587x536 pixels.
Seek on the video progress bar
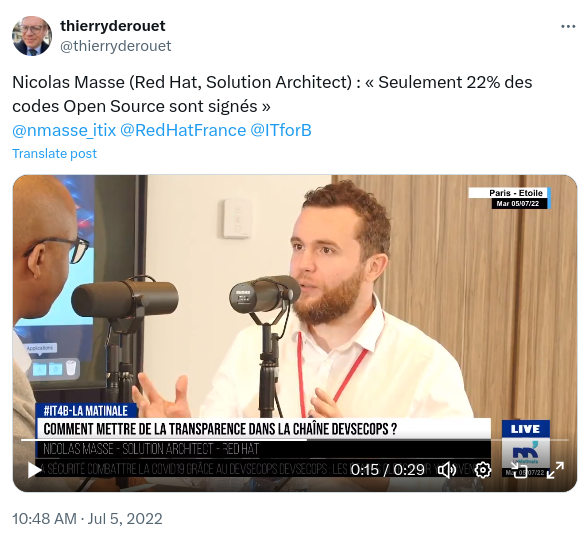295,440
